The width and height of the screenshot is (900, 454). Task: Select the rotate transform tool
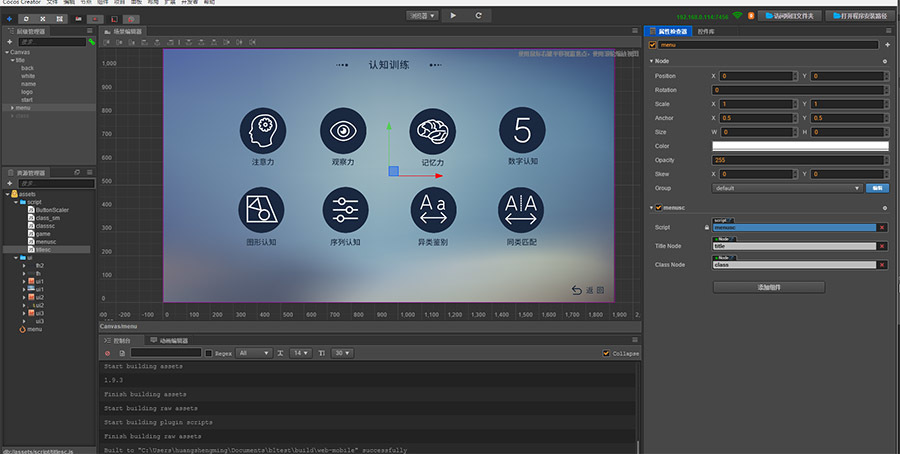tap(26, 18)
